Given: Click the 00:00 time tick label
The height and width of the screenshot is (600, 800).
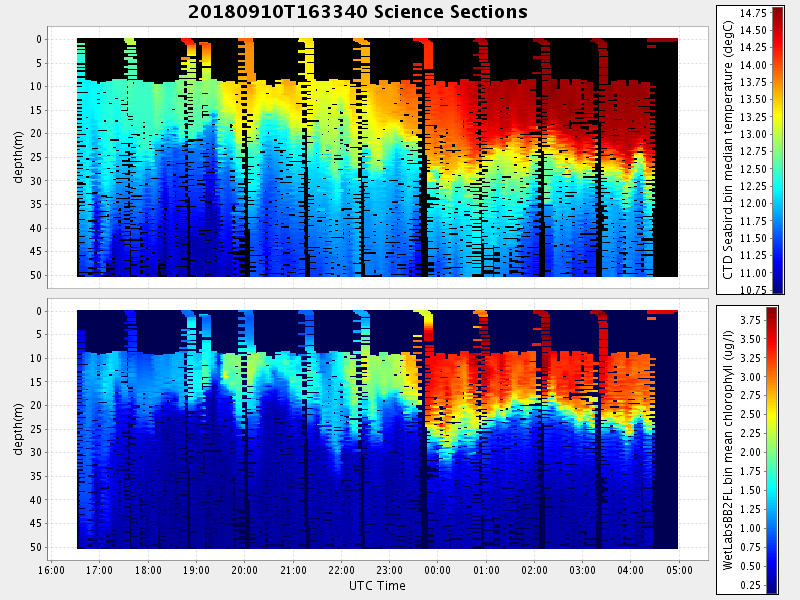Looking at the screenshot, I should [438, 569].
